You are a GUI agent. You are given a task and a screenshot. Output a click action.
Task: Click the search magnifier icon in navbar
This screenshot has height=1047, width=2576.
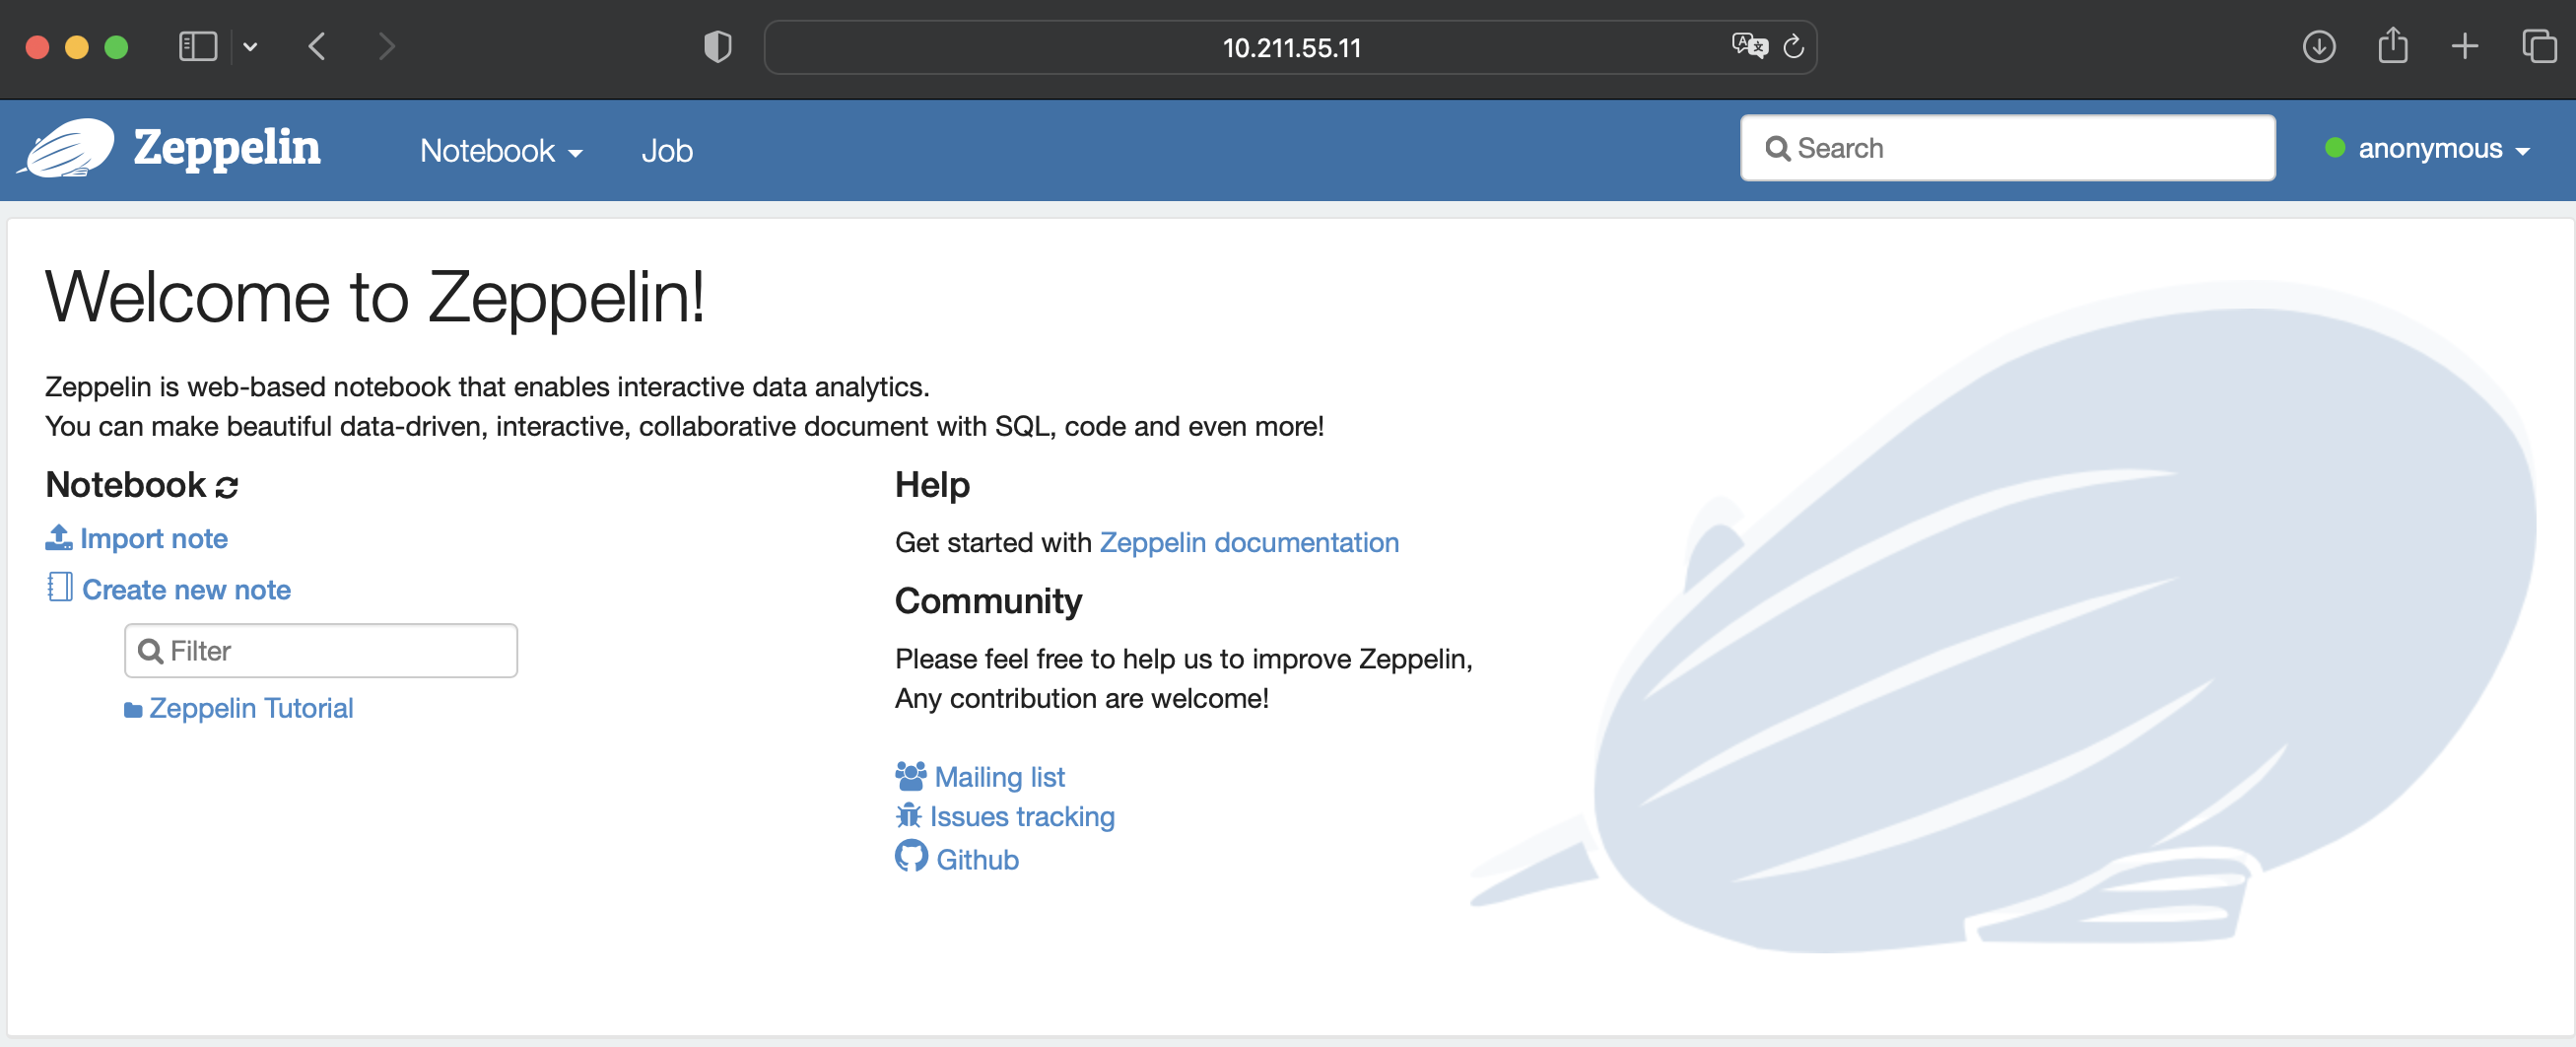[1777, 149]
